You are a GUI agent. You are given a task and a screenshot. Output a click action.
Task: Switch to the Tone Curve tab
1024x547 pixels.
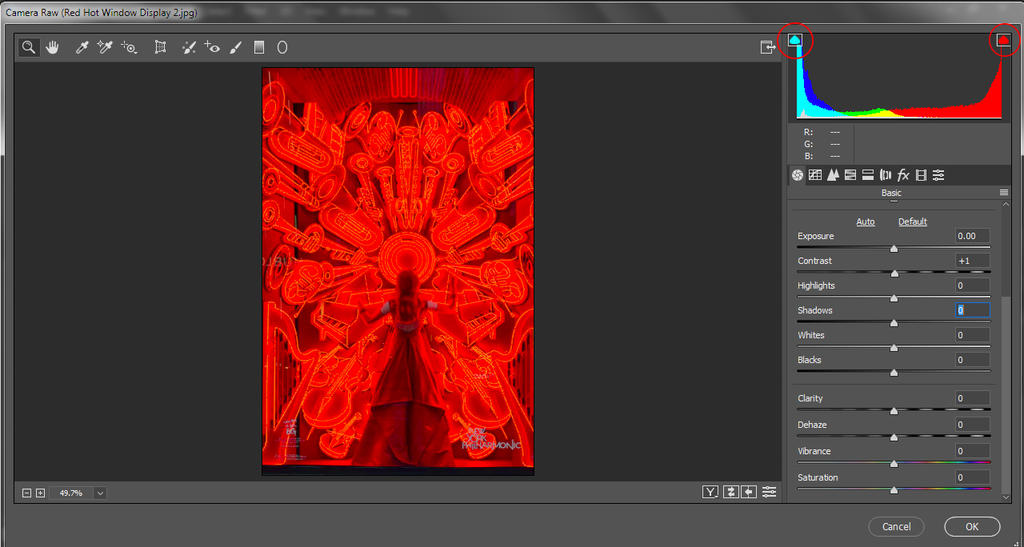[815, 175]
